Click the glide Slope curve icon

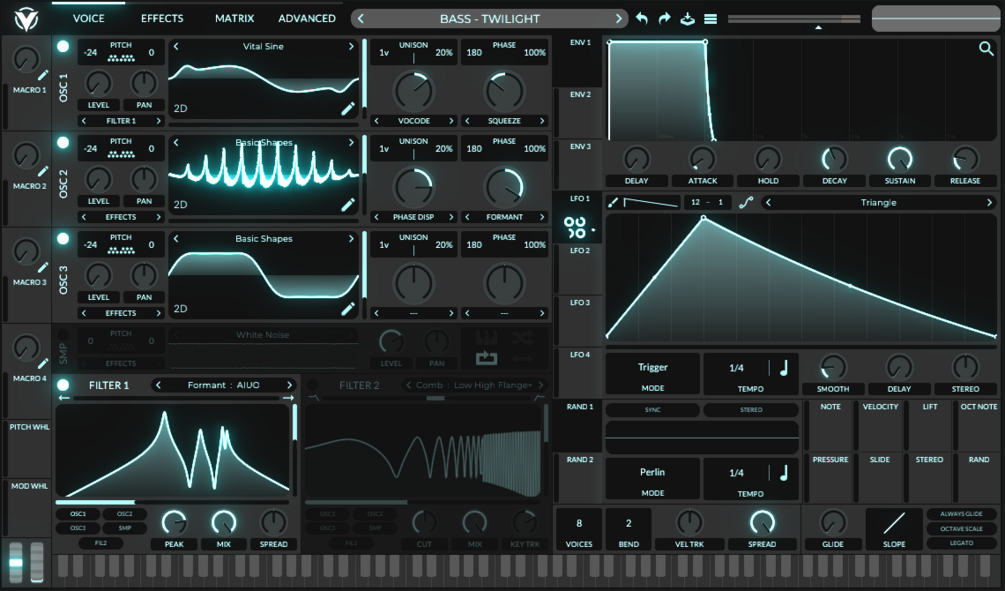(x=893, y=524)
